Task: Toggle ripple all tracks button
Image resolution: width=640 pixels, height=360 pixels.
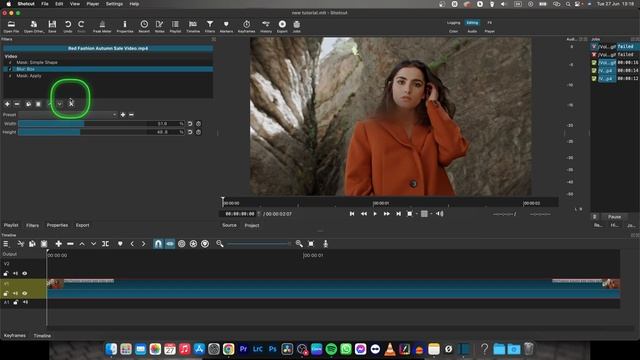Action: click(193, 244)
